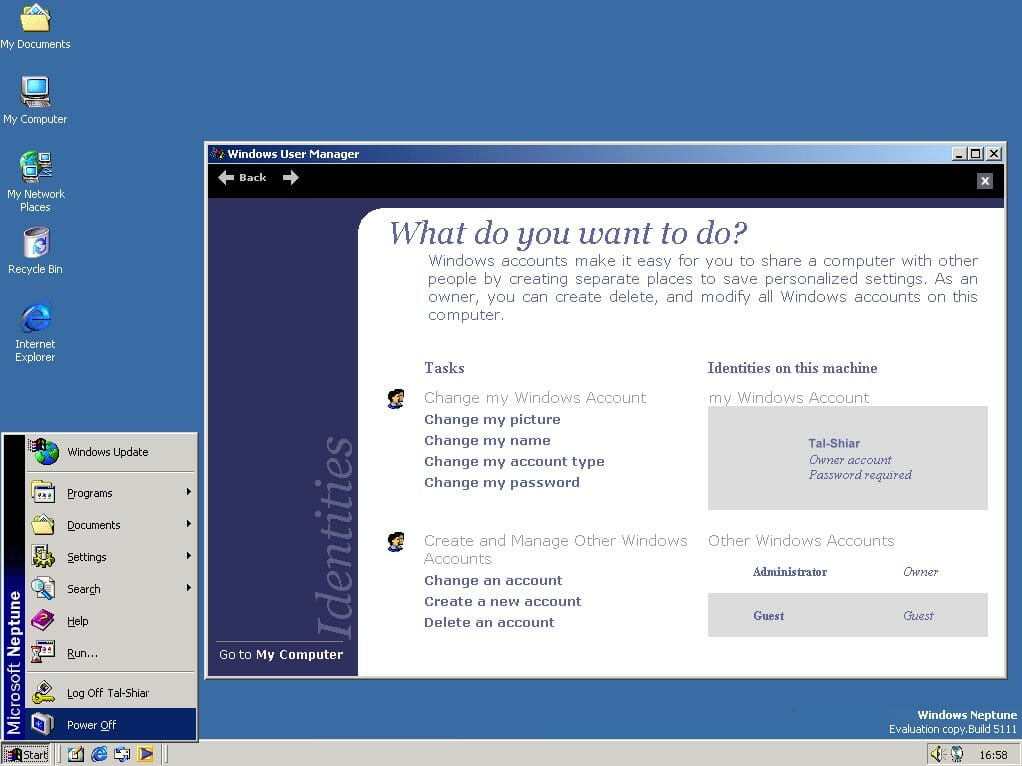The image size is (1022, 766).
Task: Click the Change my password link
Action: 501,482
